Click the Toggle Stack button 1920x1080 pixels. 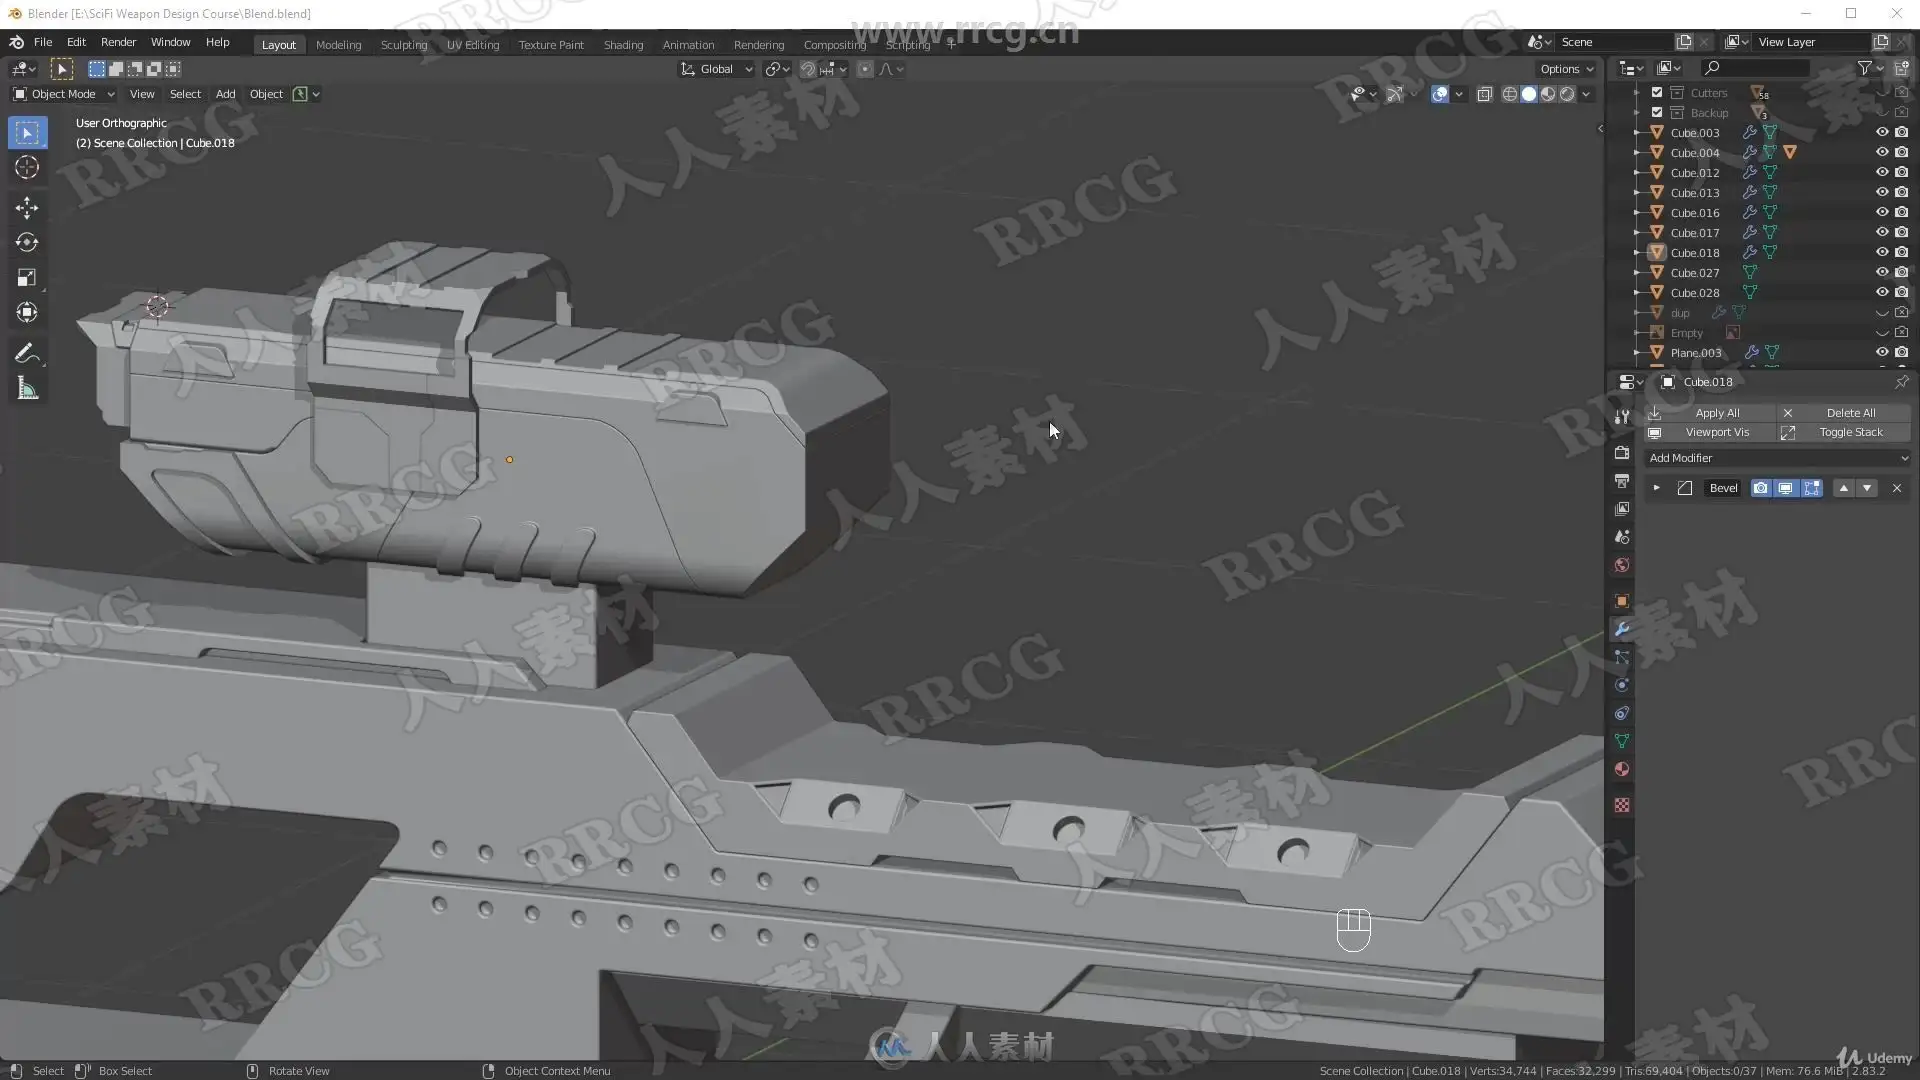pos(1850,432)
